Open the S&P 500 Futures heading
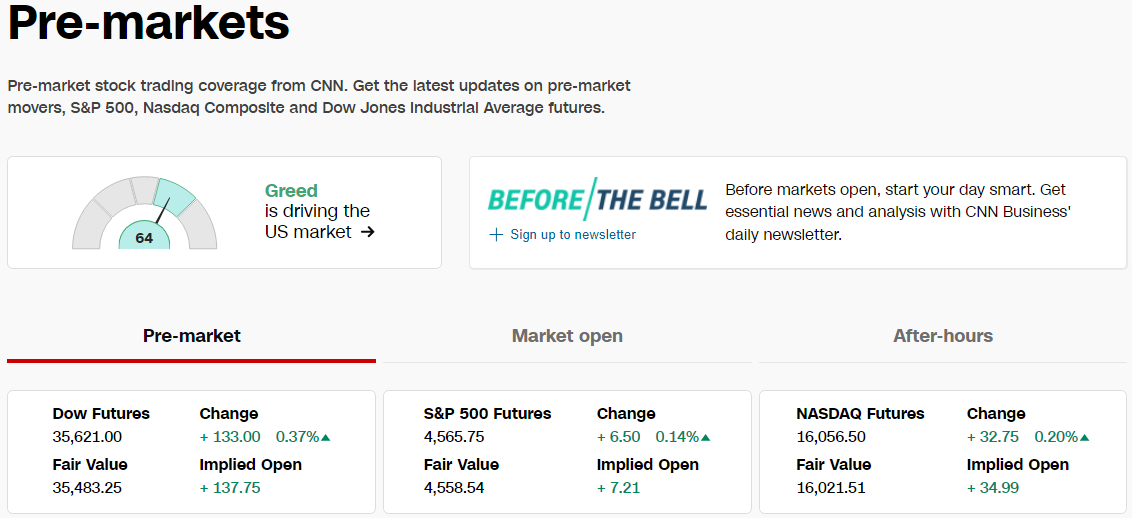 coord(487,414)
